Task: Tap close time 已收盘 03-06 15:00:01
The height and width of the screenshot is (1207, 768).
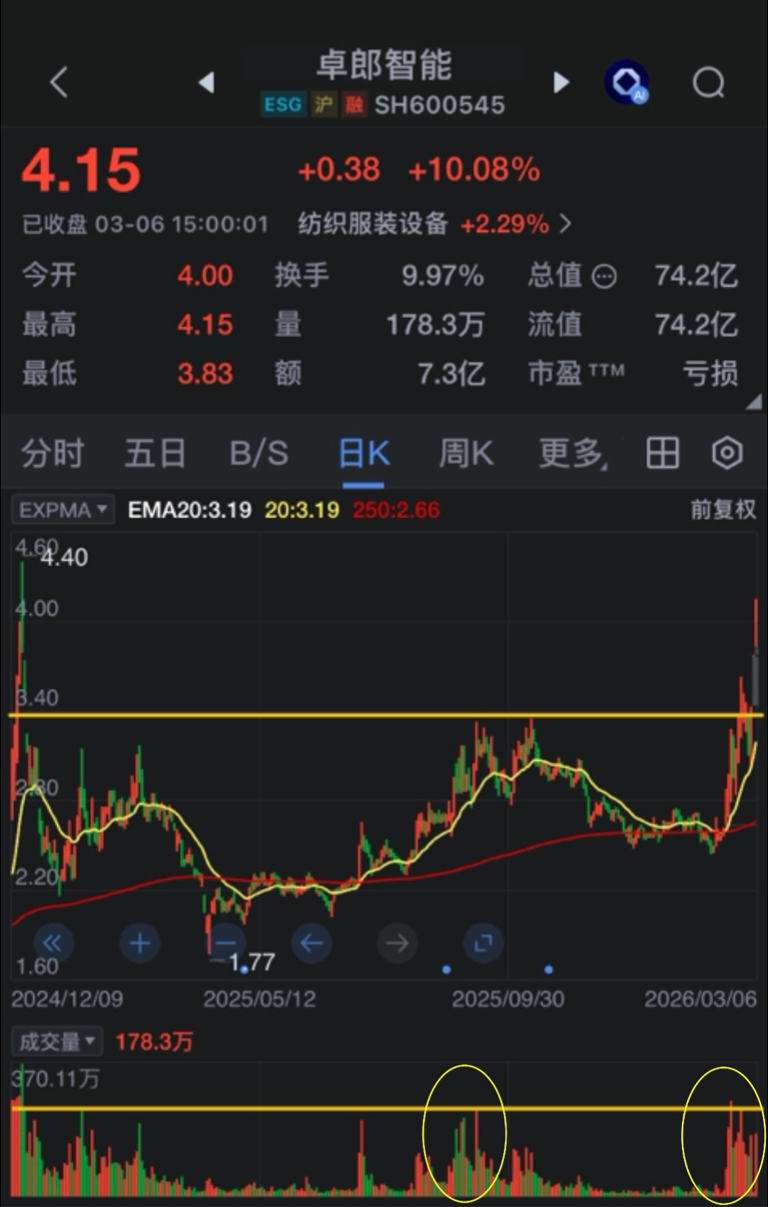Action: (x=145, y=224)
